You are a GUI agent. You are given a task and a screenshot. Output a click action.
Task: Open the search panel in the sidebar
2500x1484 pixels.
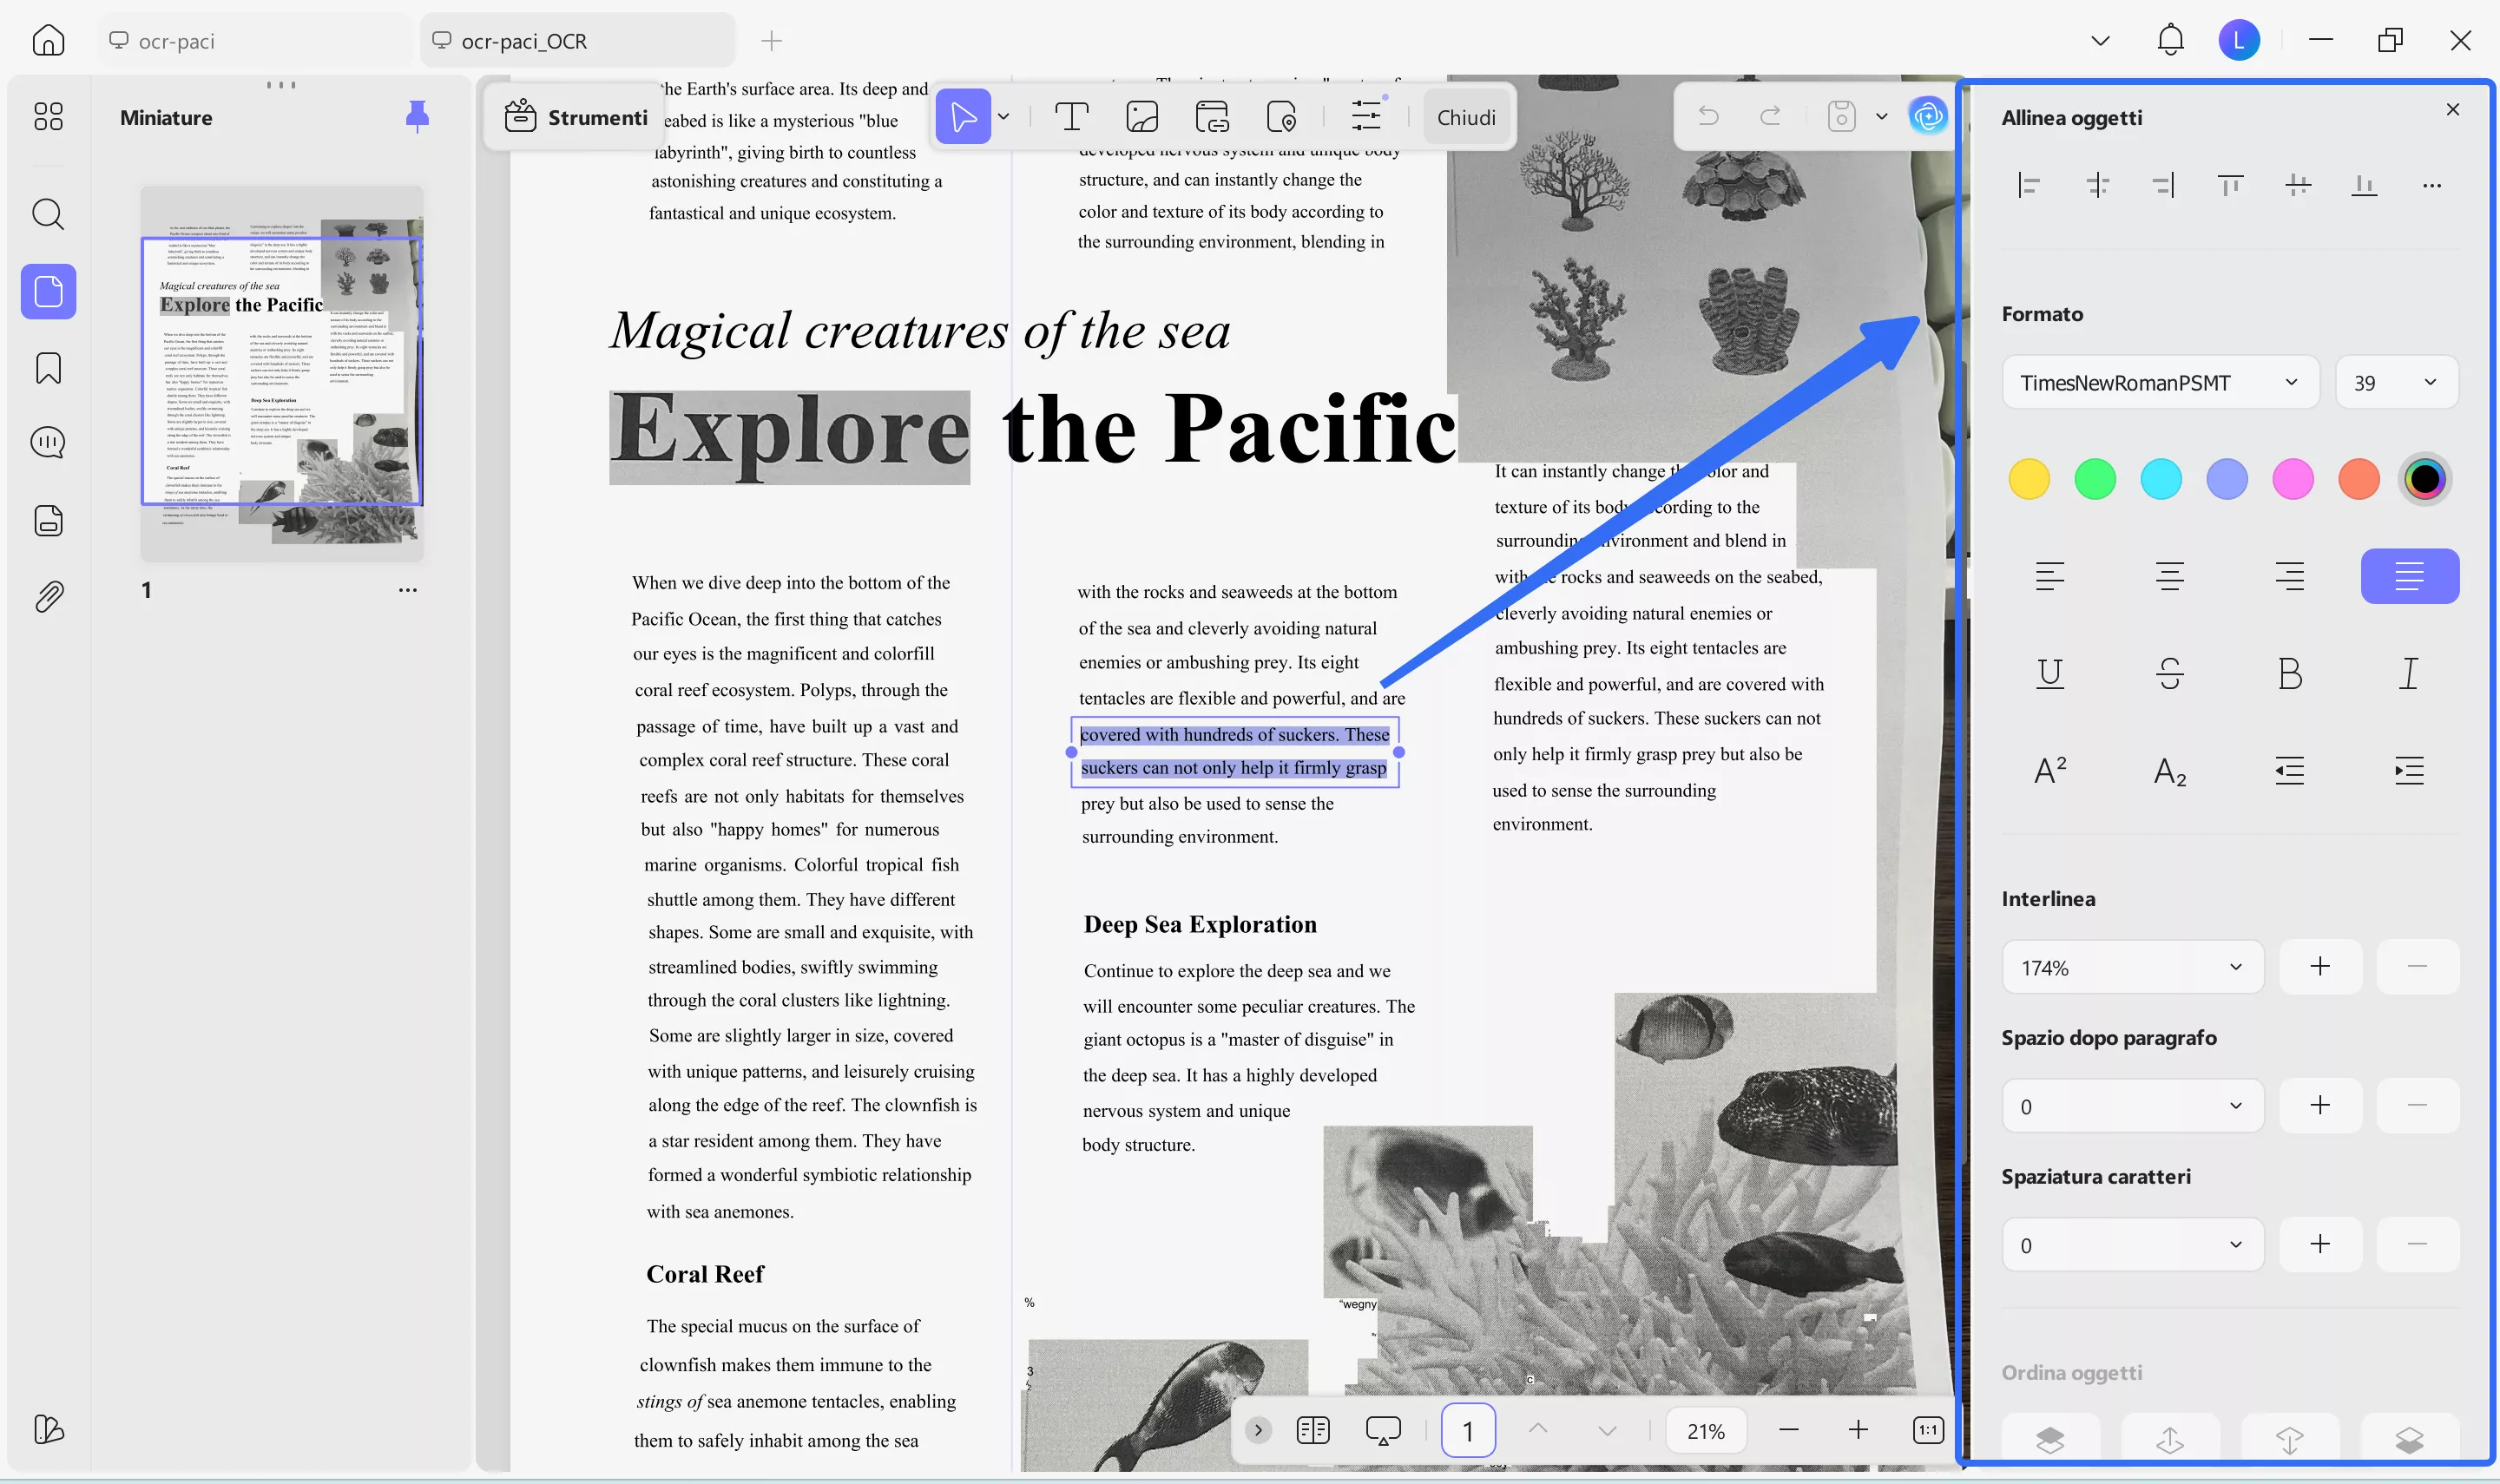[x=47, y=214]
